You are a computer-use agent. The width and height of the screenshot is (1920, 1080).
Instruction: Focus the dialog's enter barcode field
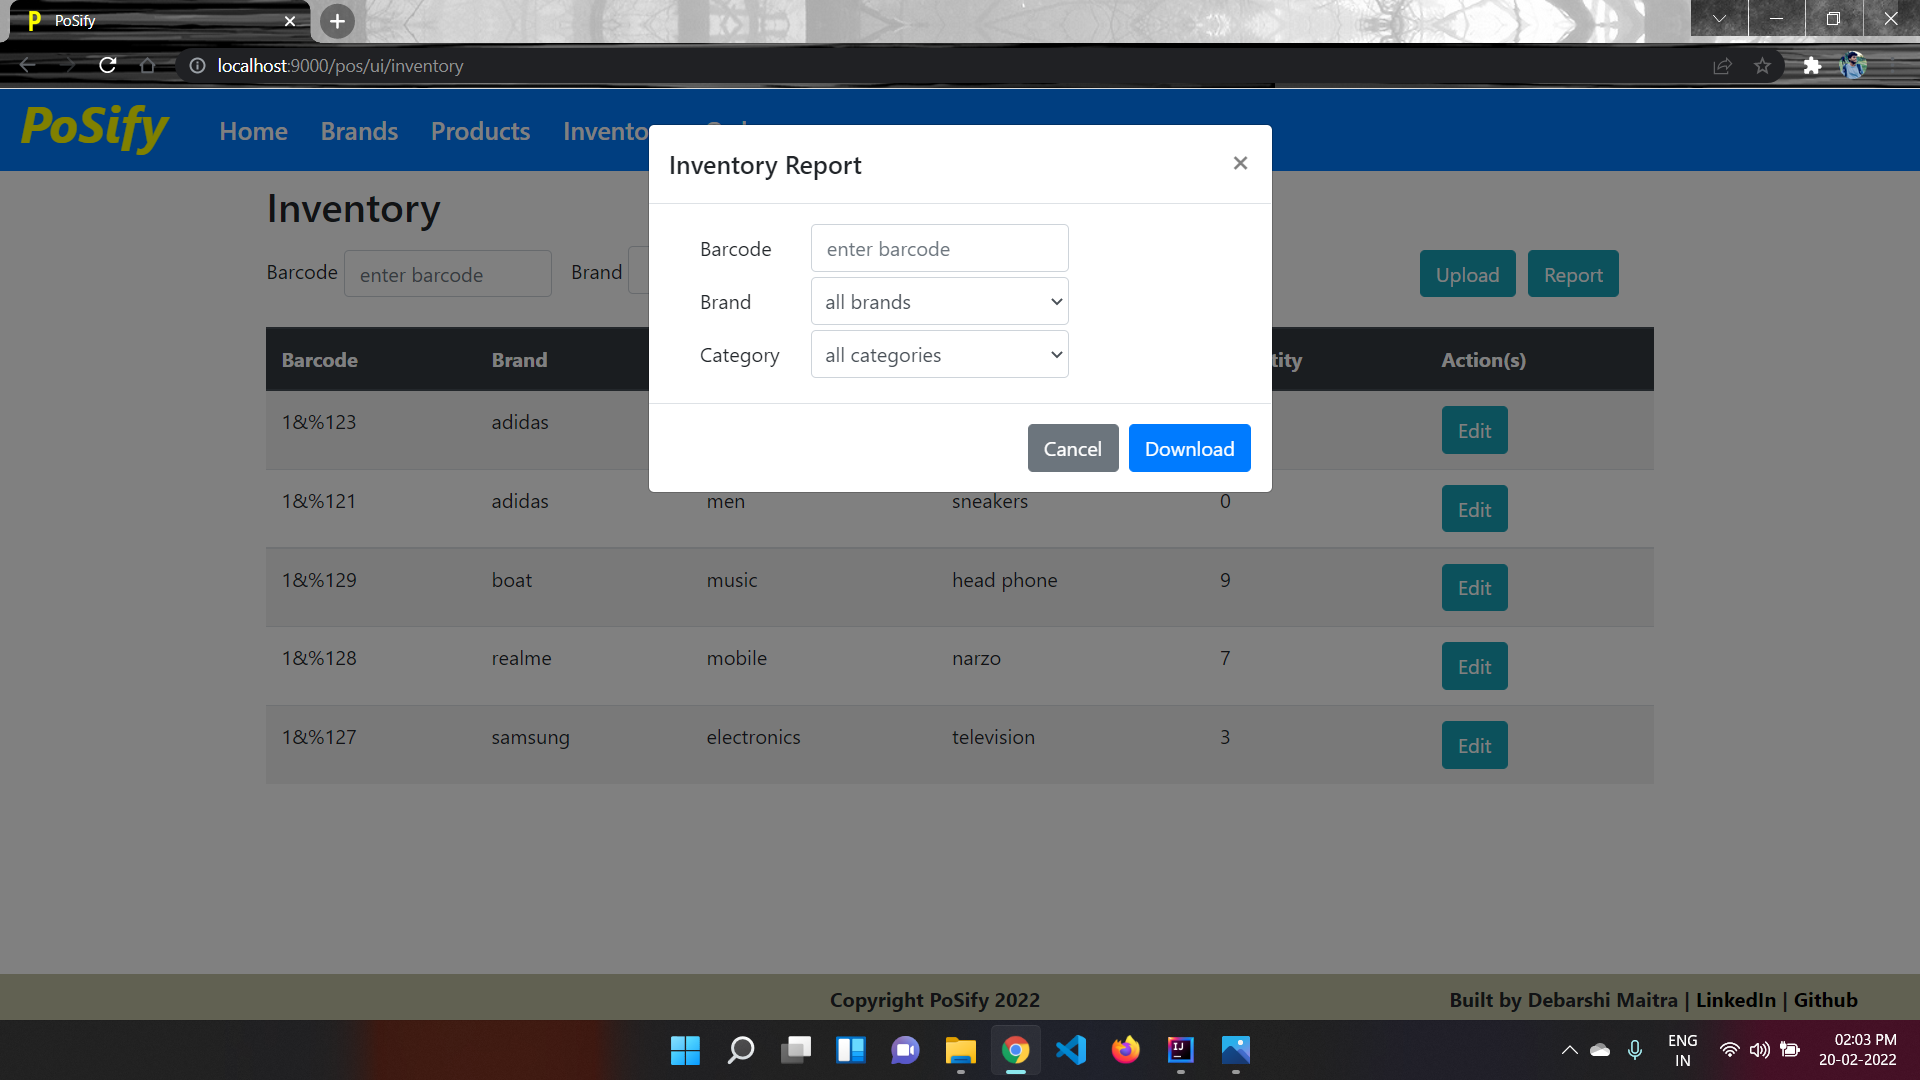[939, 249]
